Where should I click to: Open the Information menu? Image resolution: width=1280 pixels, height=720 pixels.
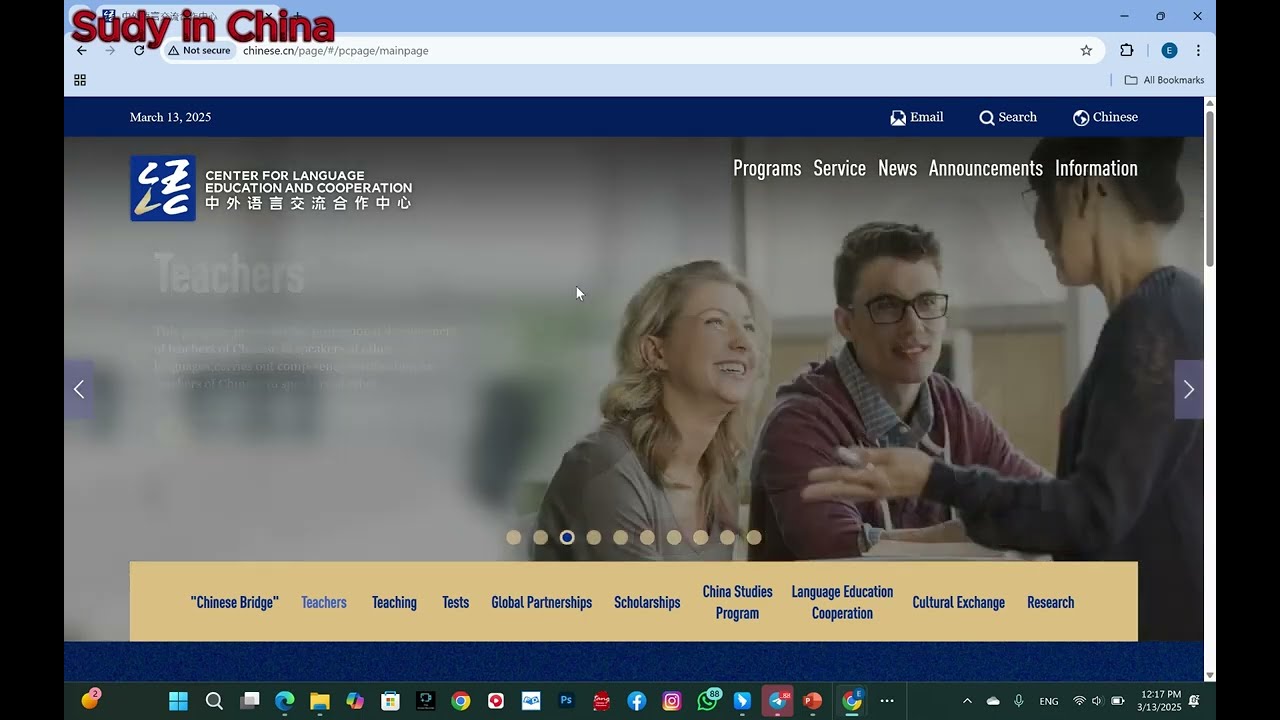[x=1096, y=168]
